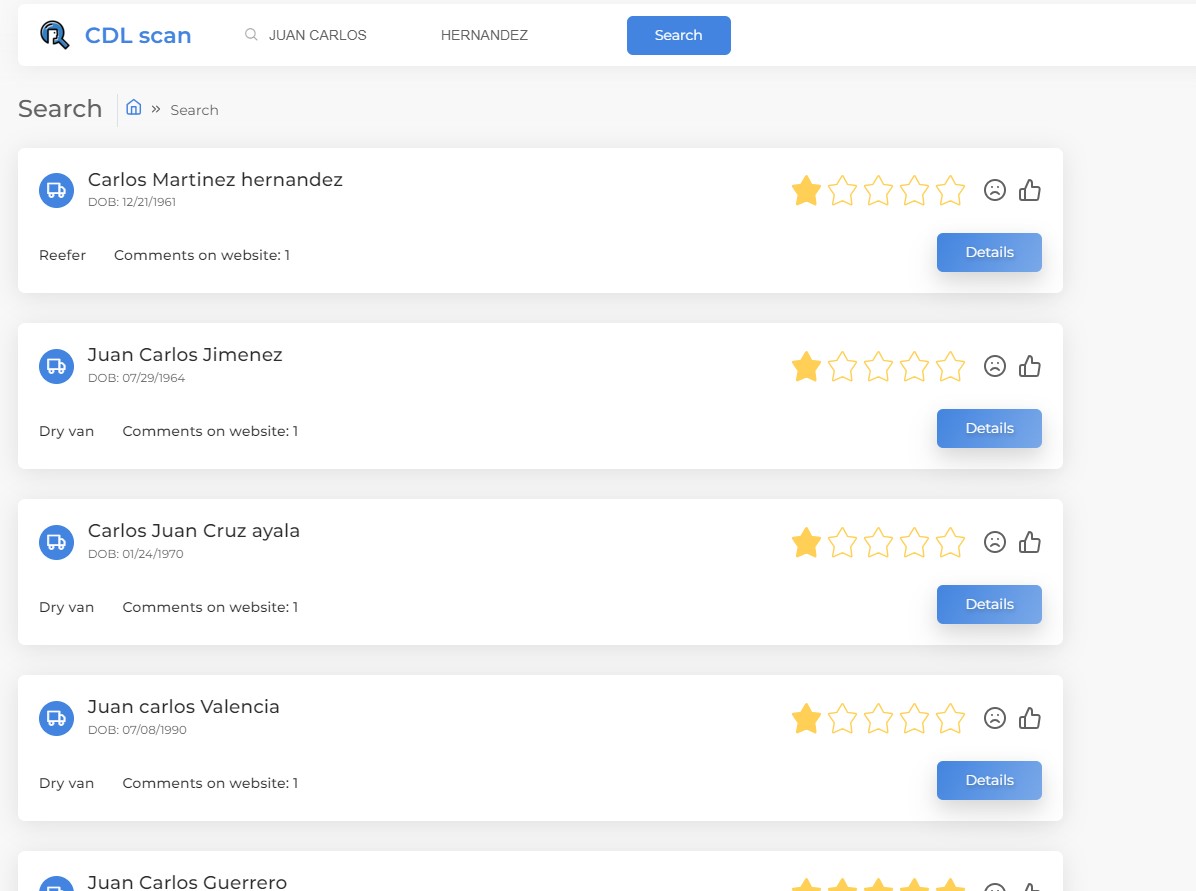
Task: Click thumbs up icon for Juan Carlos Jimenez
Action: pos(1030,366)
